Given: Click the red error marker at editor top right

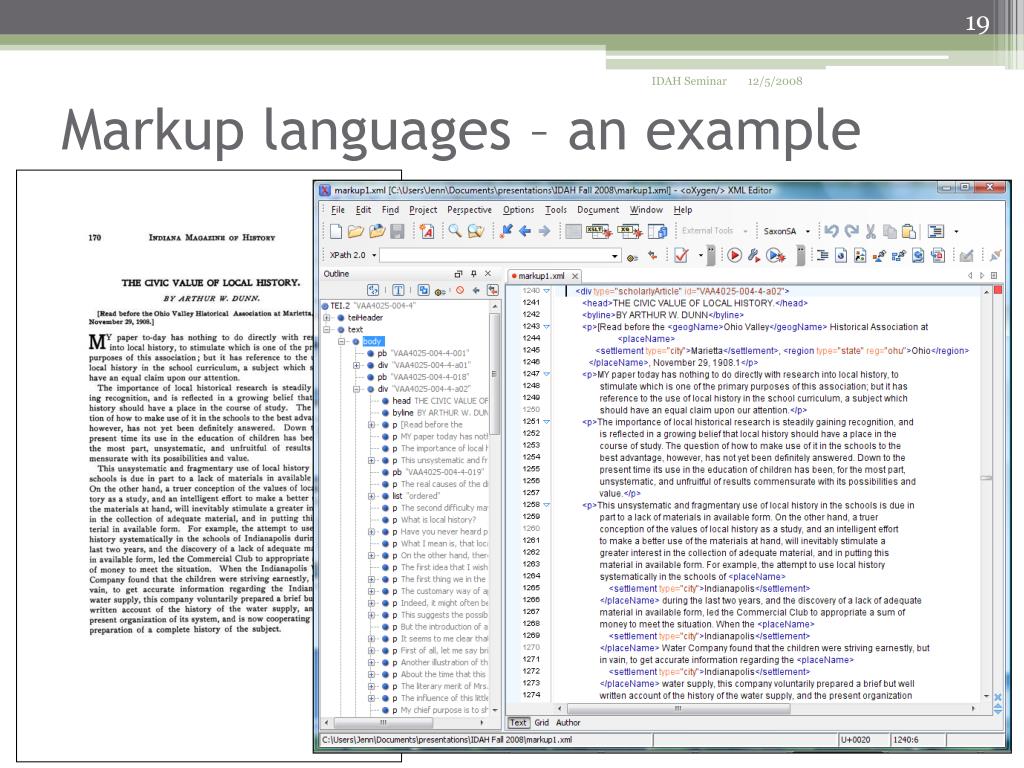Looking at the screenshot, I should click(998, 290).
